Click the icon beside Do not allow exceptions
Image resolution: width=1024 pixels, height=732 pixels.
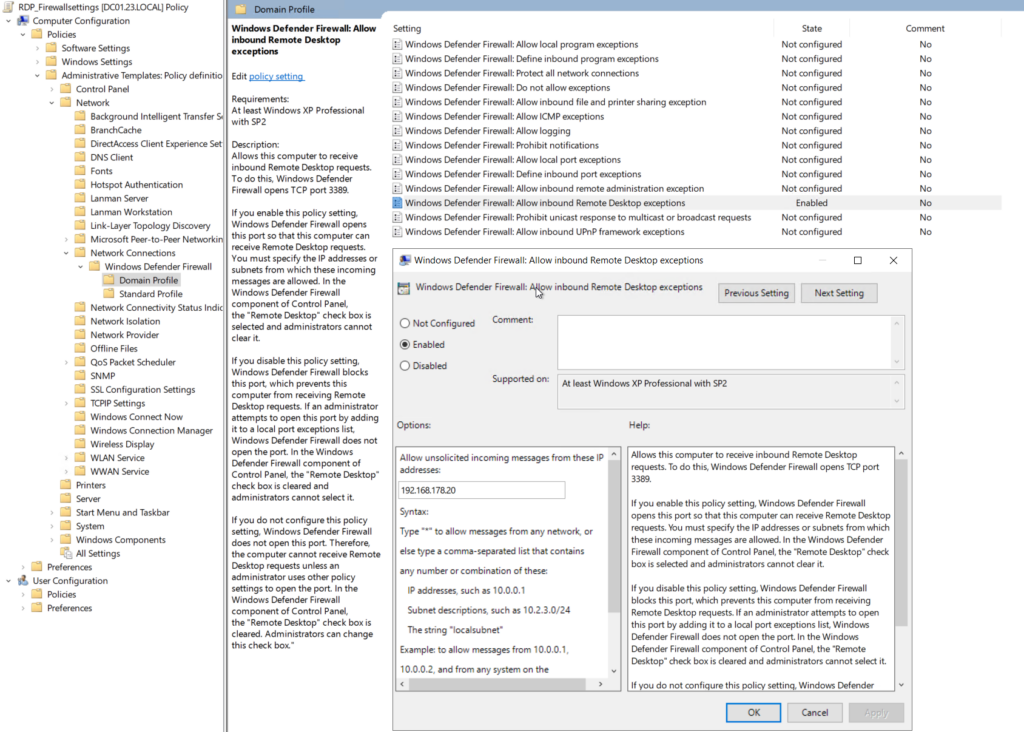tap(397, 88)
